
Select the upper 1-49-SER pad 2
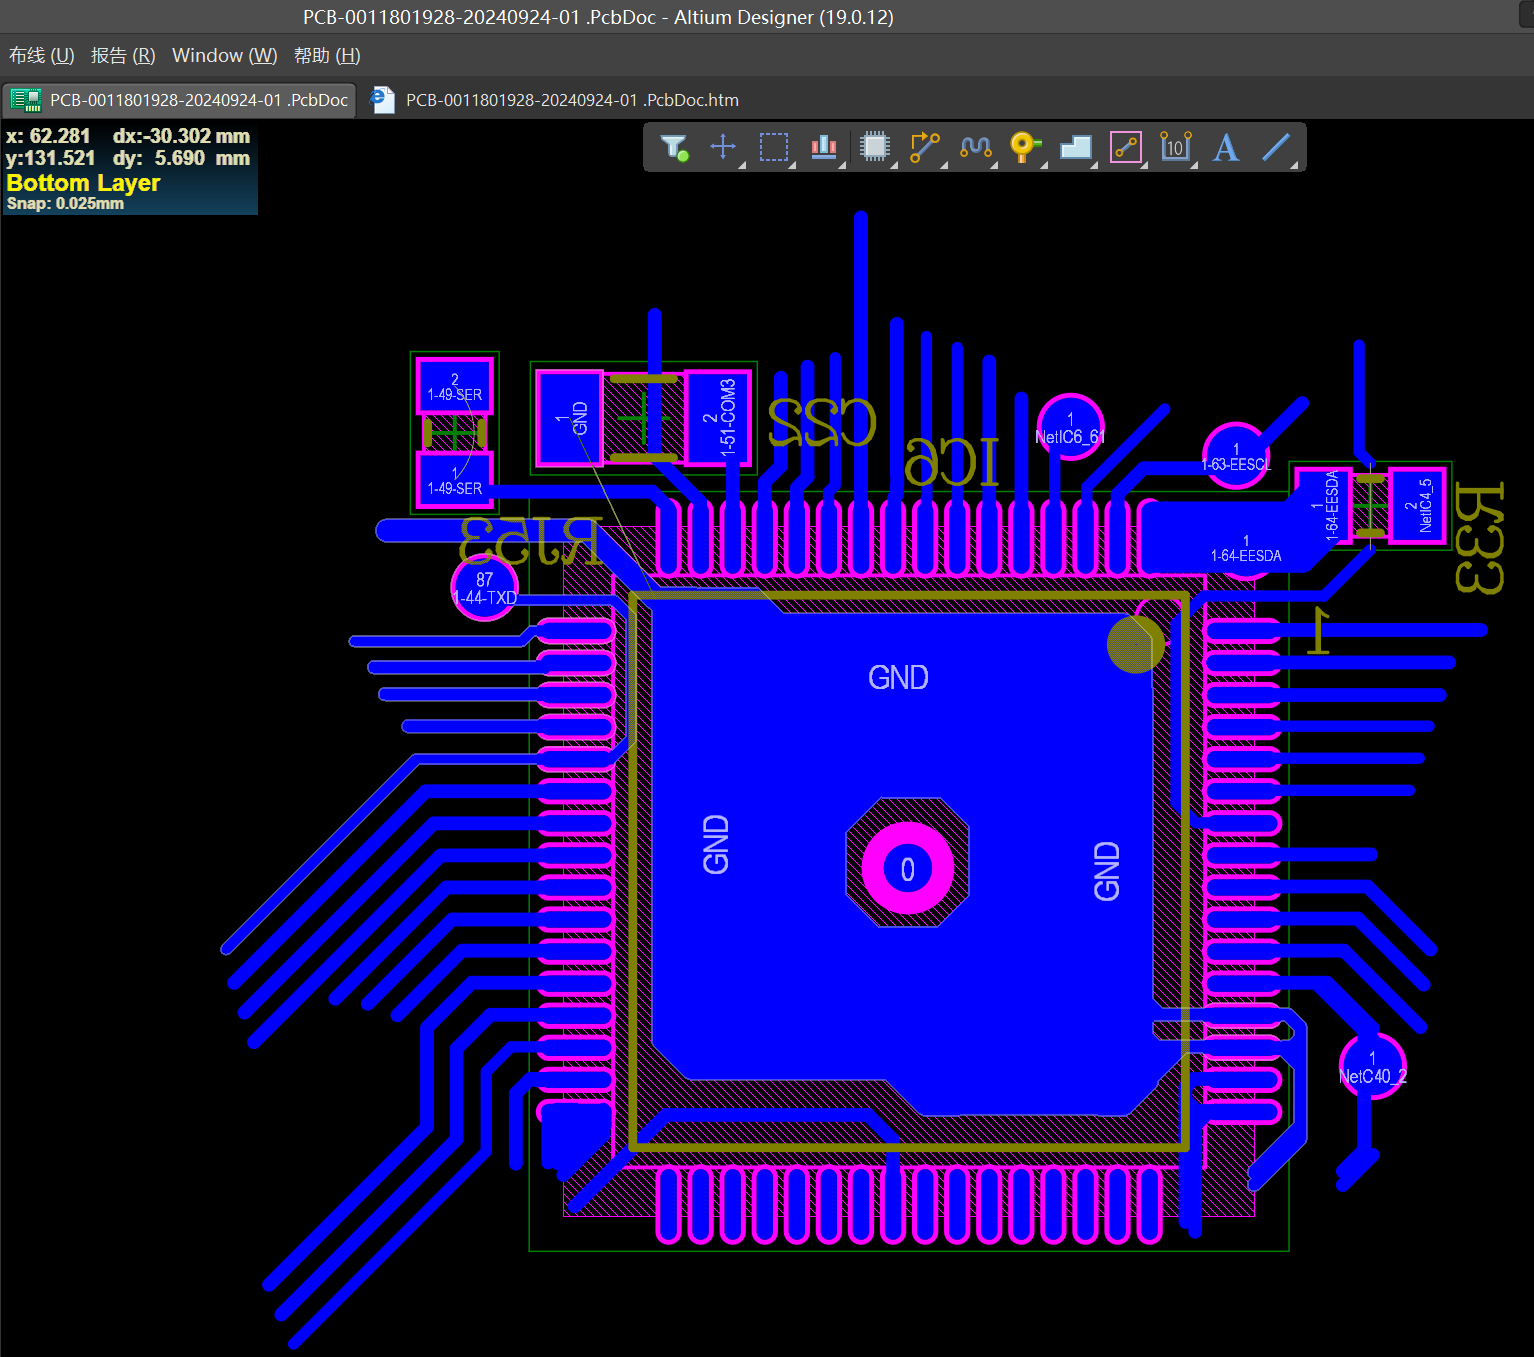pyautogui.click(x=455, y=386)
